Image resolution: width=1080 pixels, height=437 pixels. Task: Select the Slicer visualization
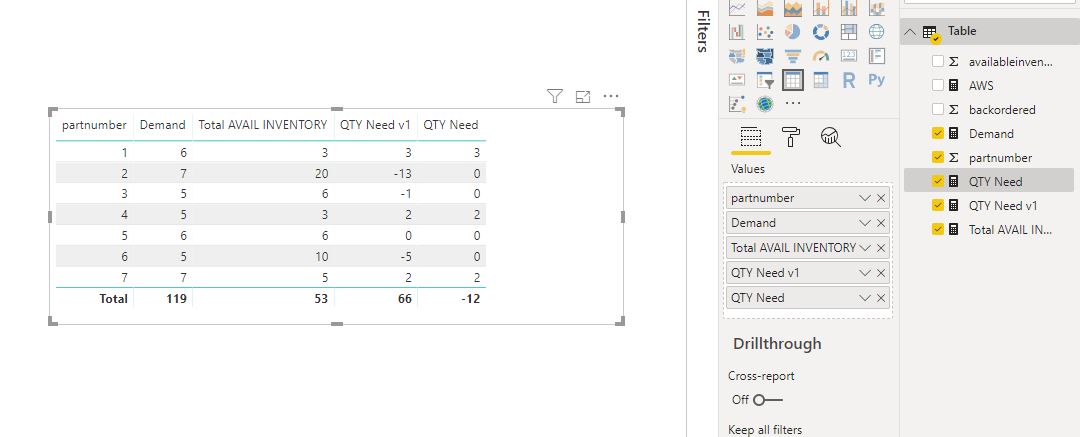pos(765,80)
